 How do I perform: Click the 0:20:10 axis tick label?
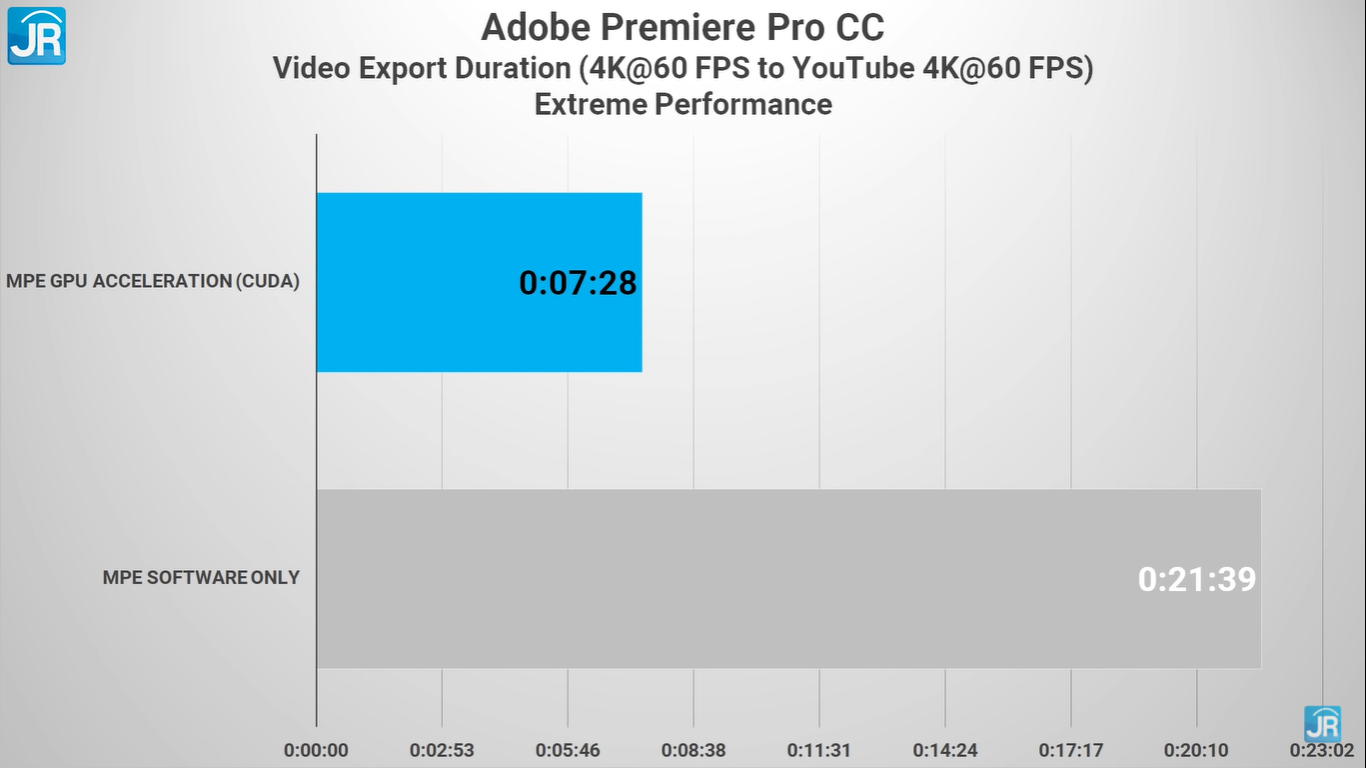[1196, 750]
